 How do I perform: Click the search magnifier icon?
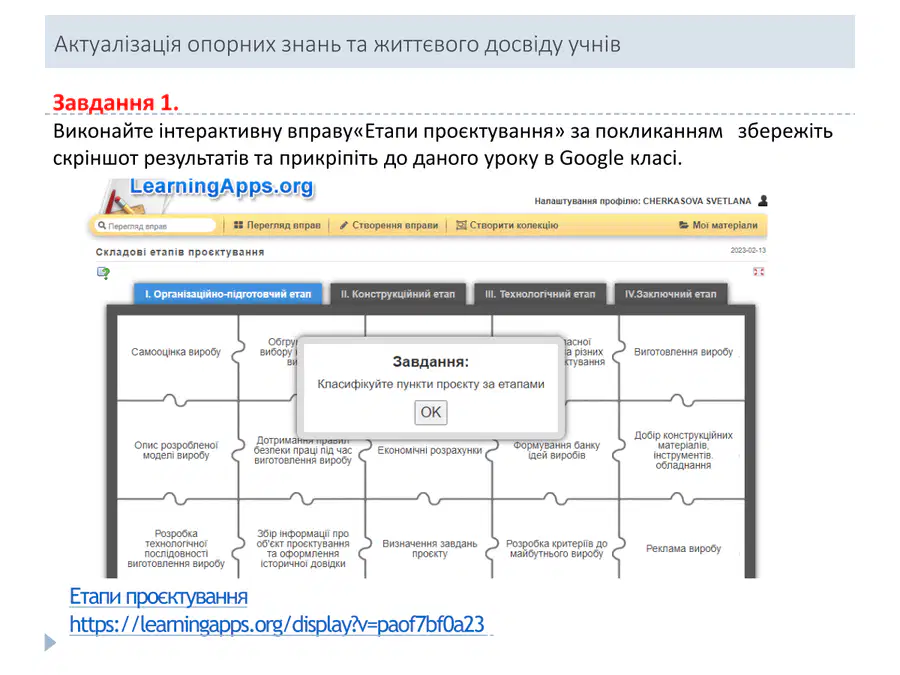pyautogui.click(x=102, y=226)
